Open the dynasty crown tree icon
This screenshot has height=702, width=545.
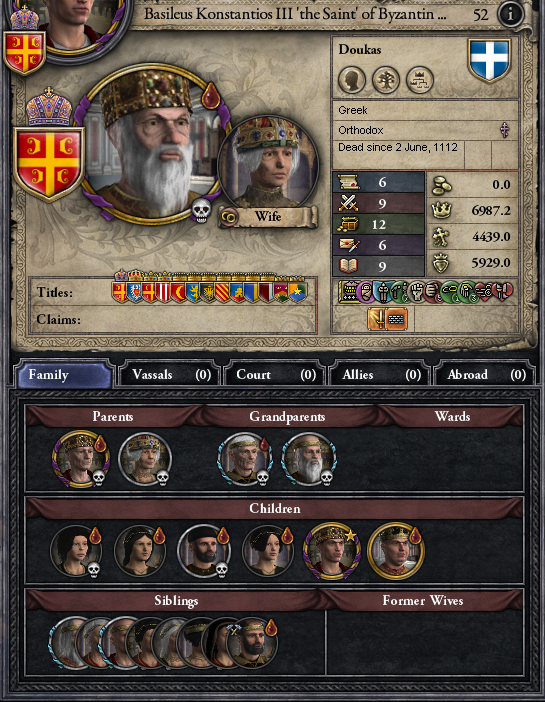pos(420,80)
